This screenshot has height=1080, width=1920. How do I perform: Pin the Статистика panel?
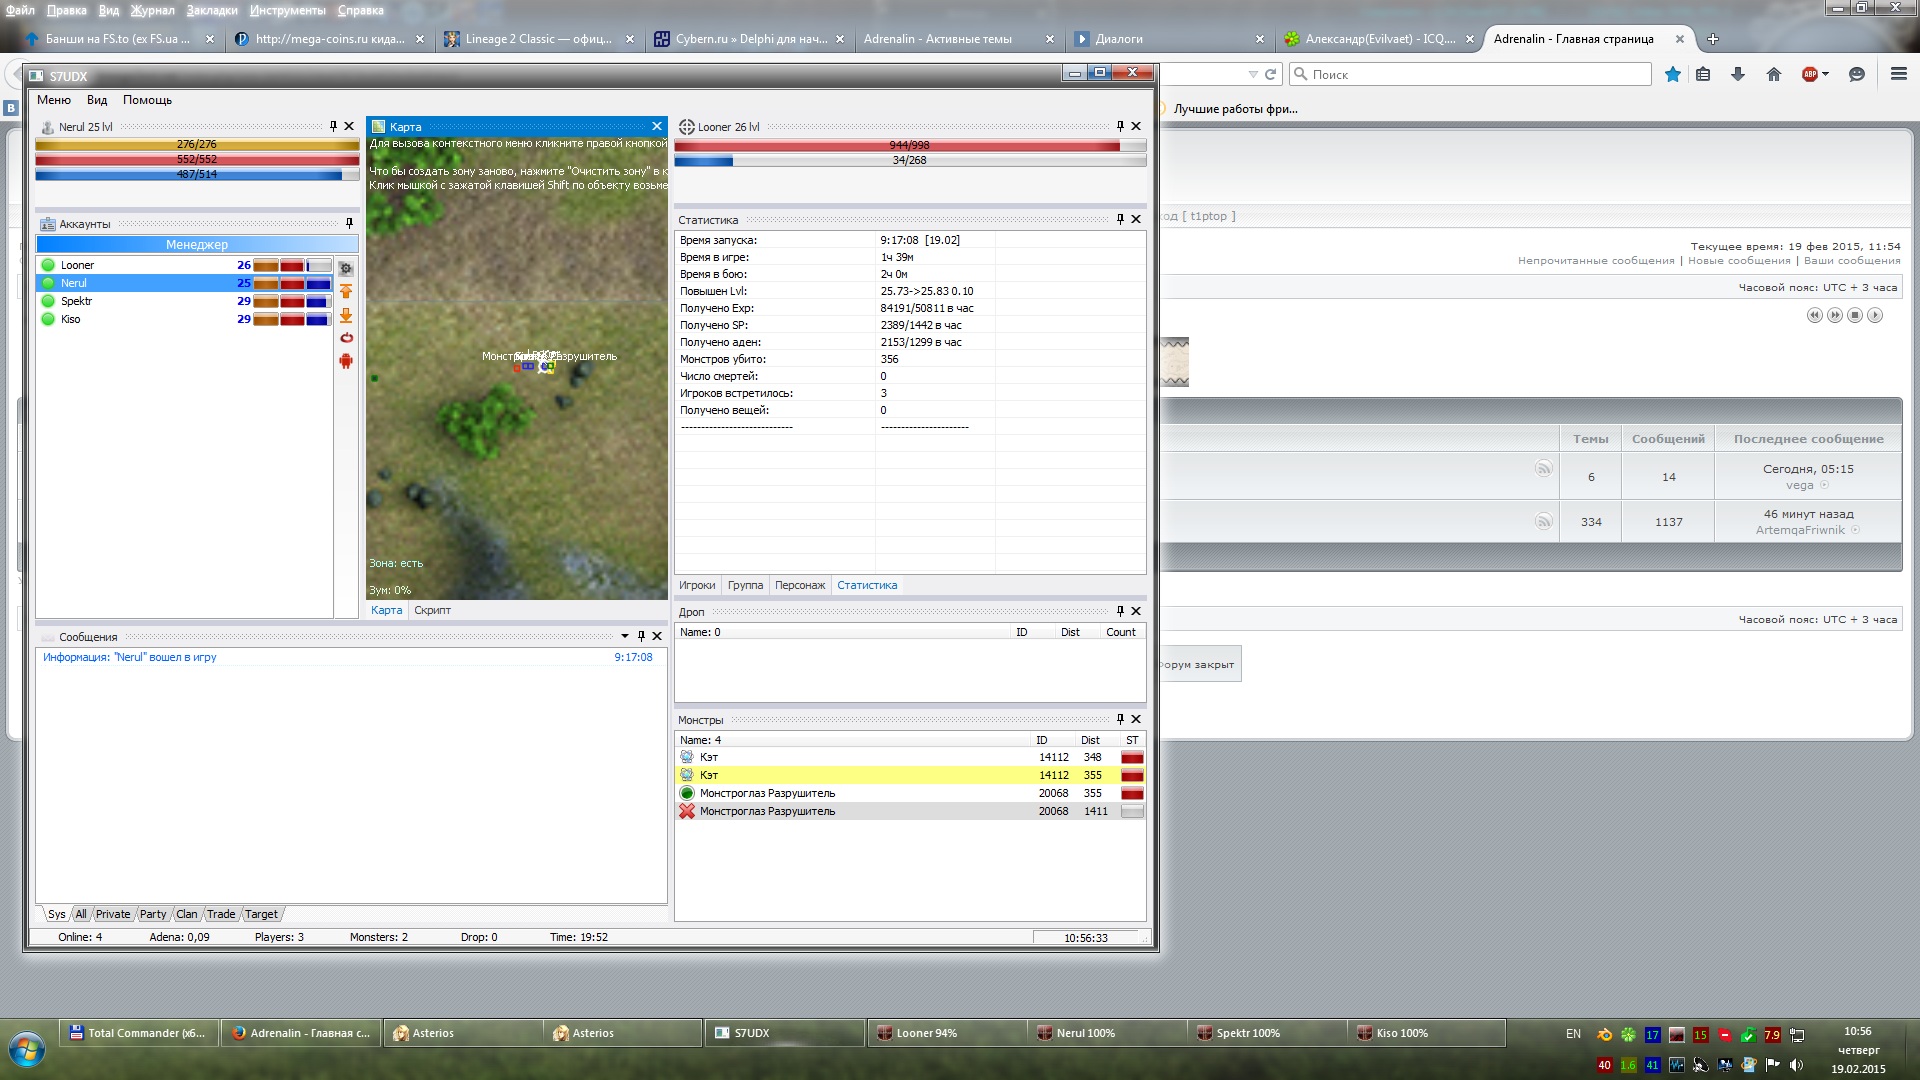click(x=1120, y=219)
